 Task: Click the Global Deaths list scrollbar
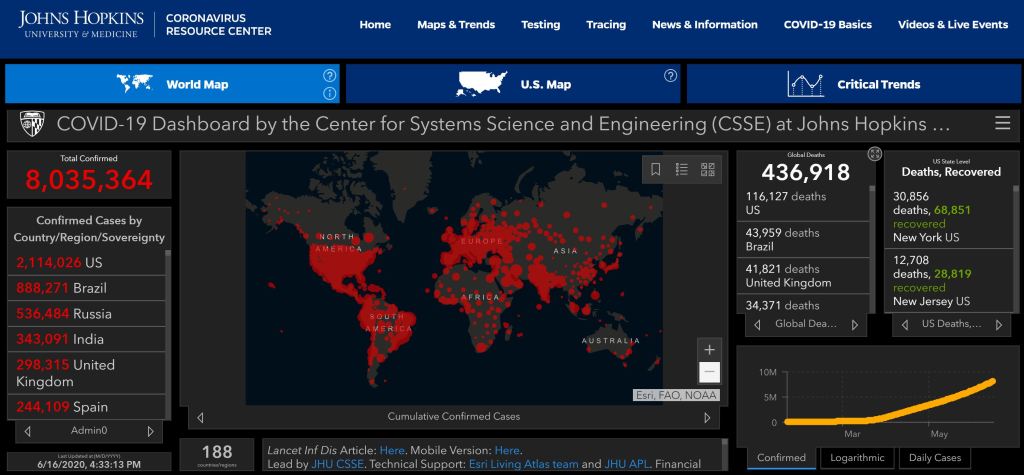tap(872, 250)
